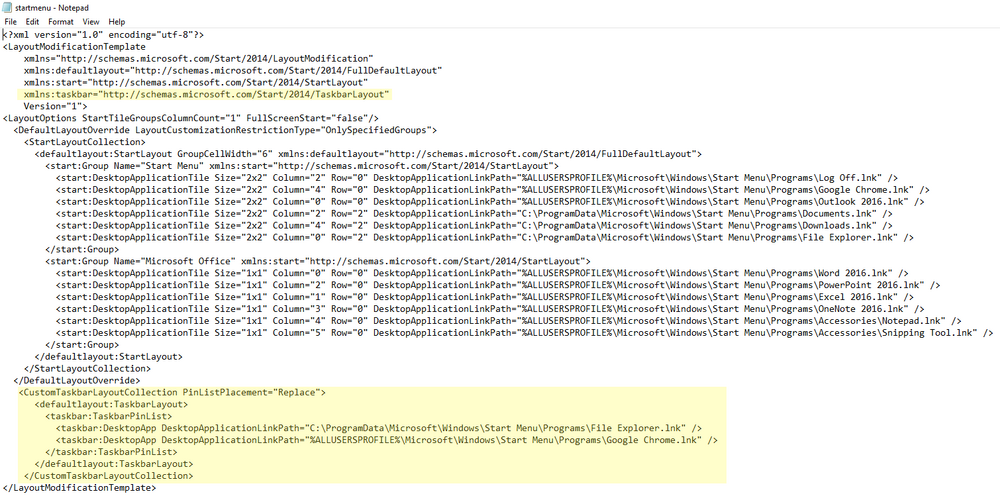This screenshot has width=1000, height=500.
Task: Open the Edit menu
Action: click(33, 22)
